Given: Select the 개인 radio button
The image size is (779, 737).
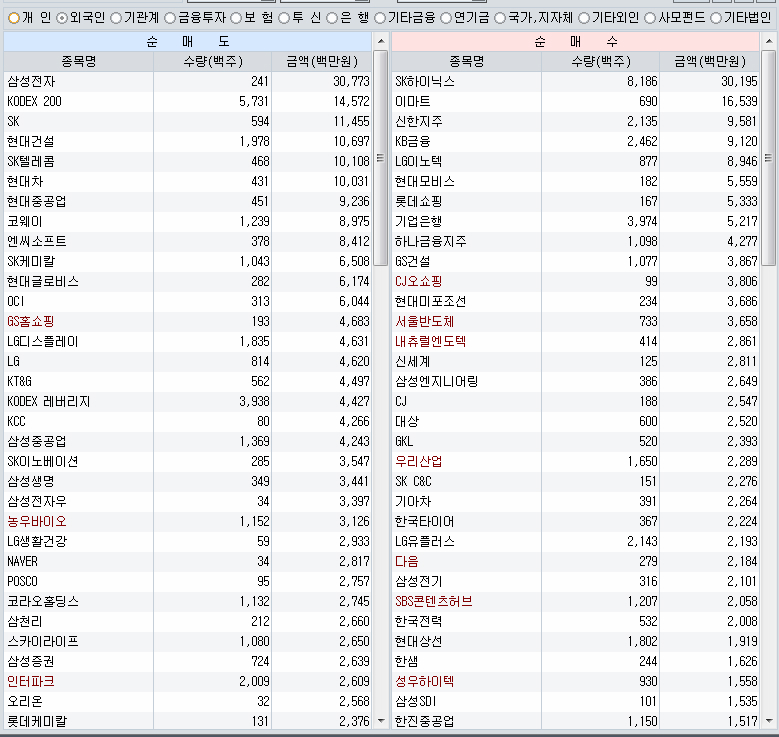Looking at the screenshot, I should [x=14, y=18].
